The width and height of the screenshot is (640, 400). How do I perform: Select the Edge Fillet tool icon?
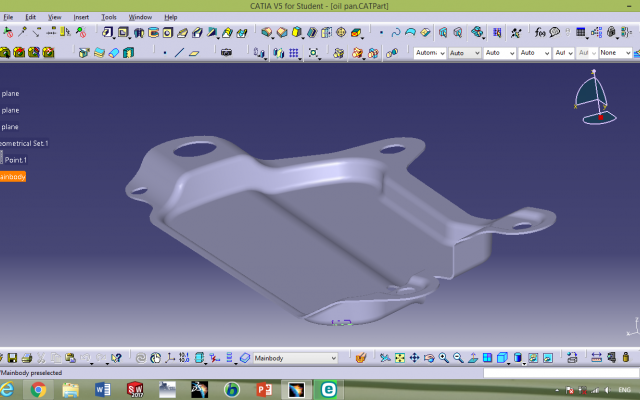[x=266, y=32]
